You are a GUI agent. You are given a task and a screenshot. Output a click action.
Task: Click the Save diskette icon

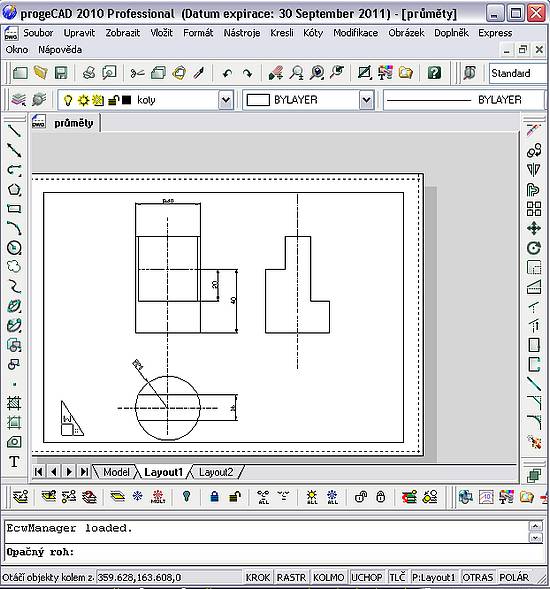pyautogui.click(x=61, y=73)
